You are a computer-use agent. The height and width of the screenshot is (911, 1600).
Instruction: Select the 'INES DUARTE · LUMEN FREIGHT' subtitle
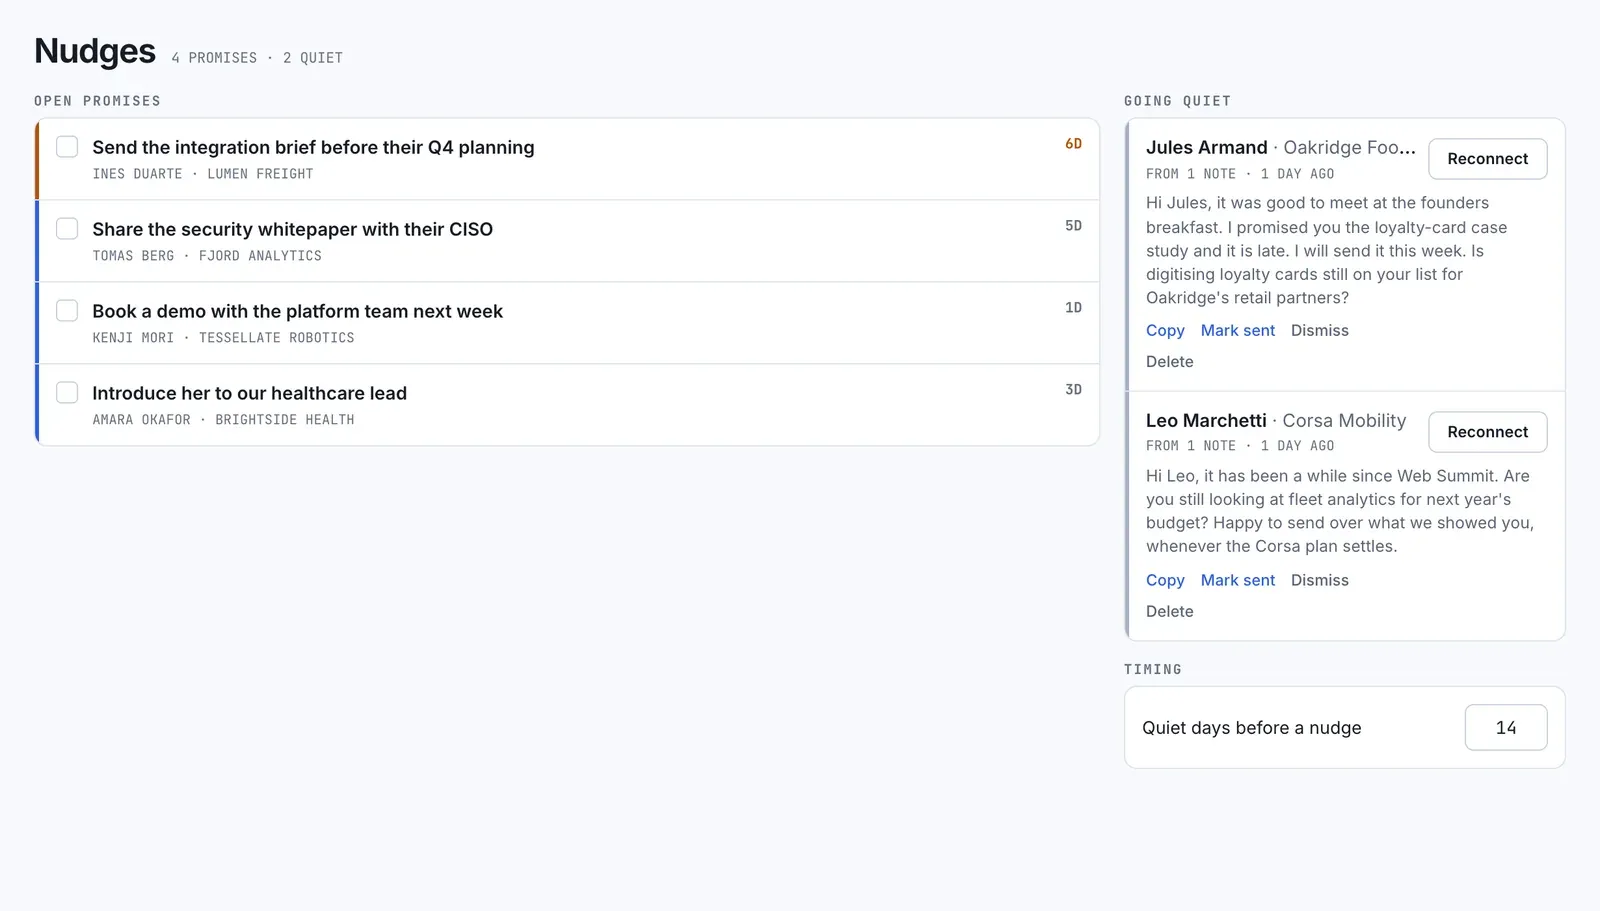(x=203, y=174)
